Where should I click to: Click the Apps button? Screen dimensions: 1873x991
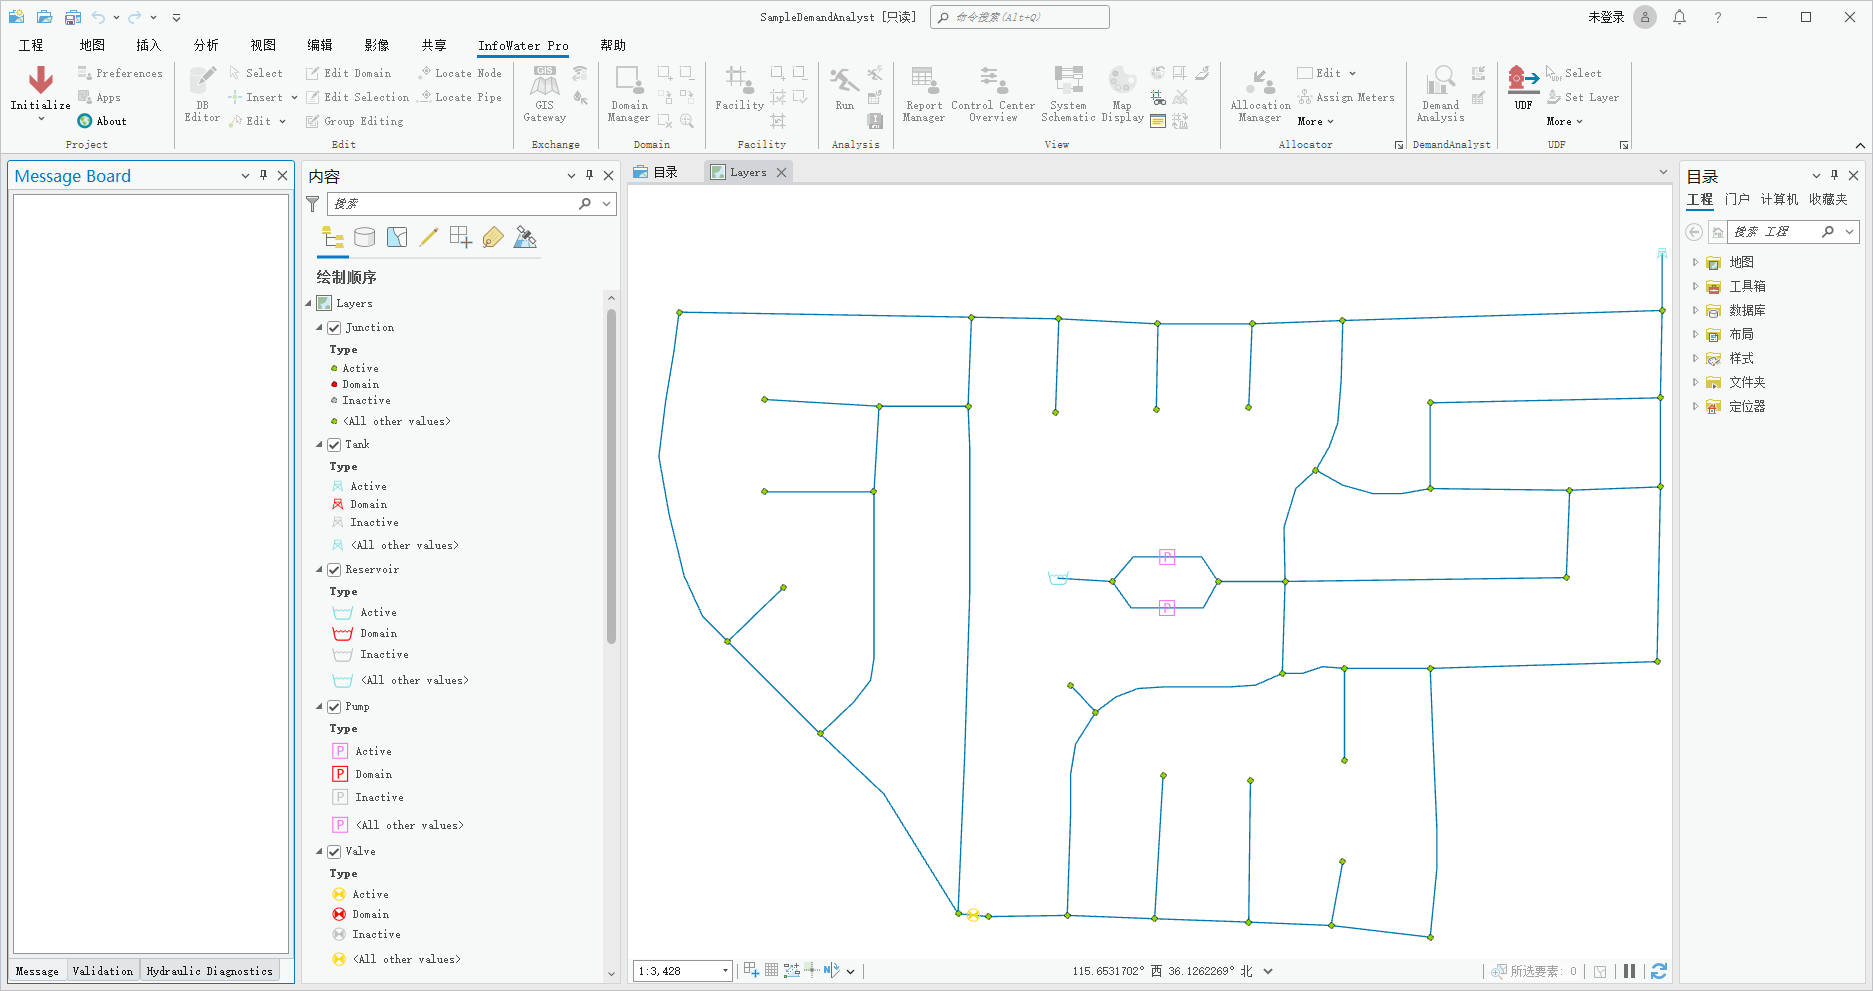99,97
